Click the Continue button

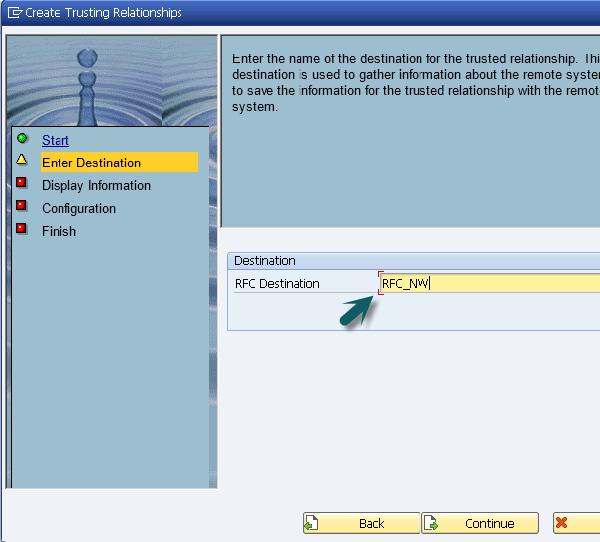point(480,523)
